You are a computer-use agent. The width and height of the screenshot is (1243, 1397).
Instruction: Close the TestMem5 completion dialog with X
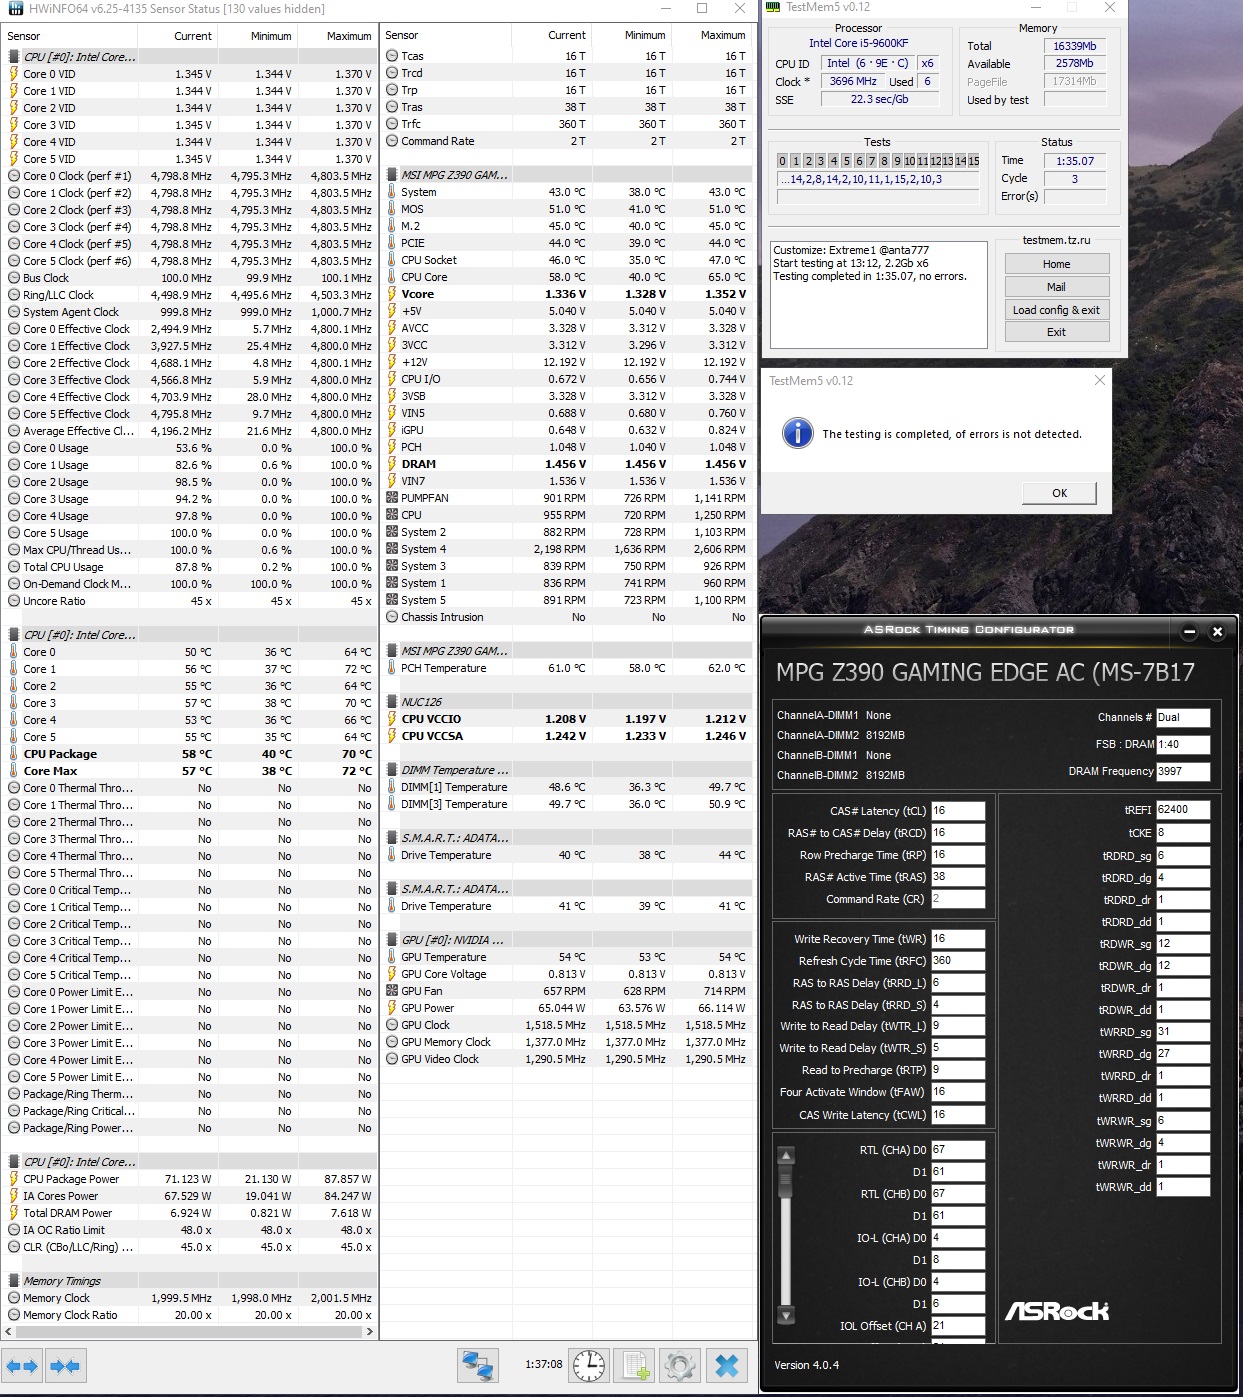point(1100,380)
